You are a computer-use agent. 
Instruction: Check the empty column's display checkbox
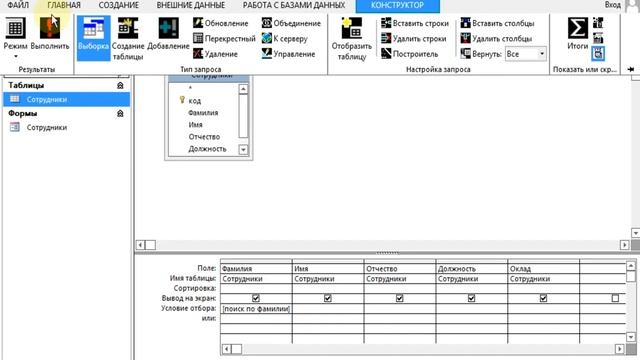(615, 298)
